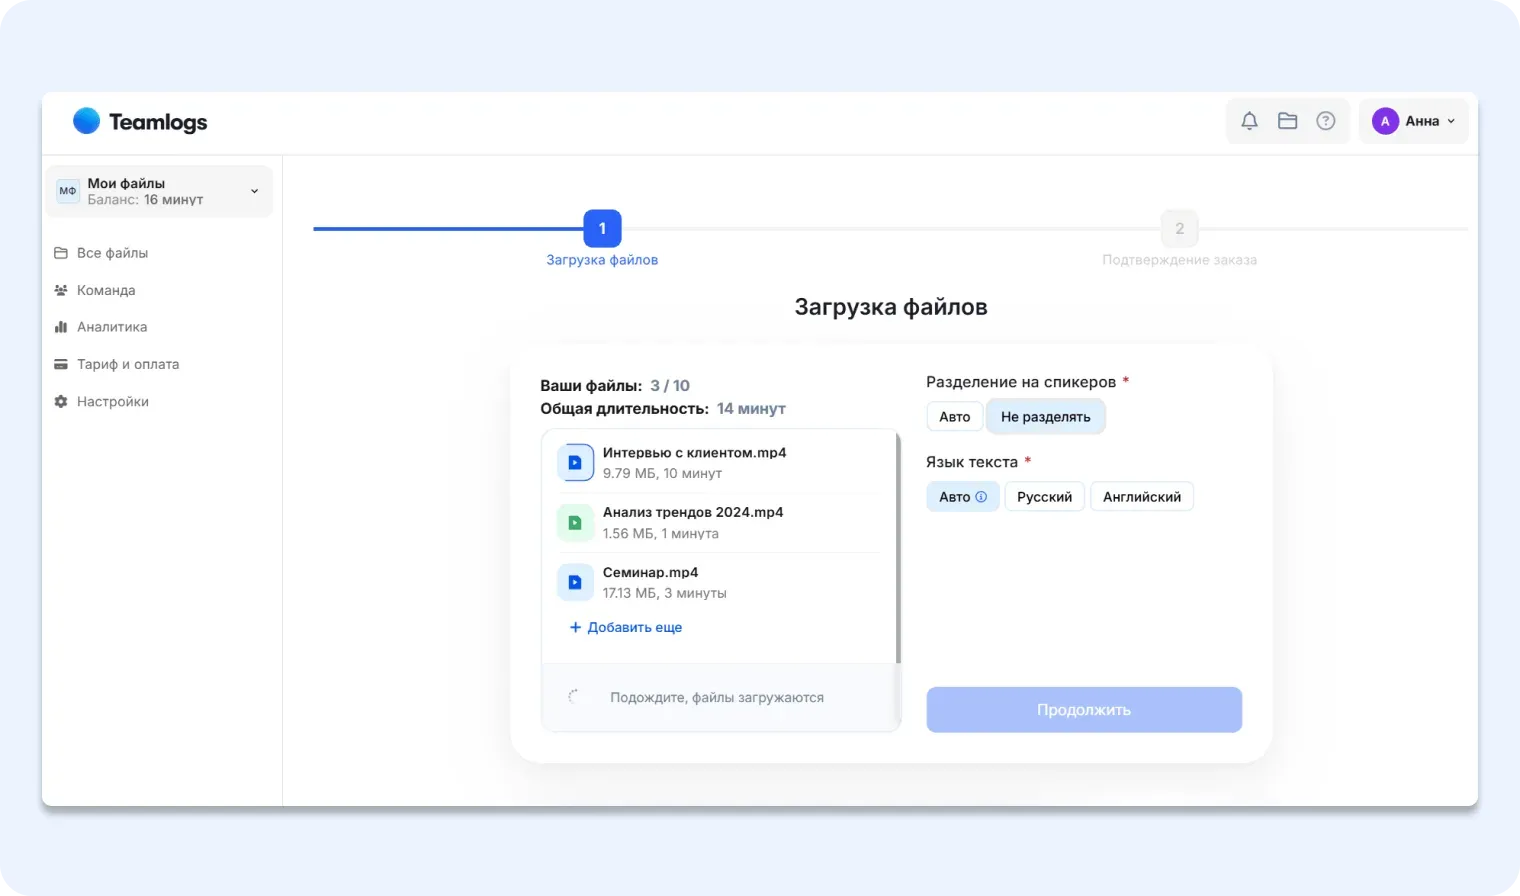Click the МФ workspace badge

(x=68, y=191)
